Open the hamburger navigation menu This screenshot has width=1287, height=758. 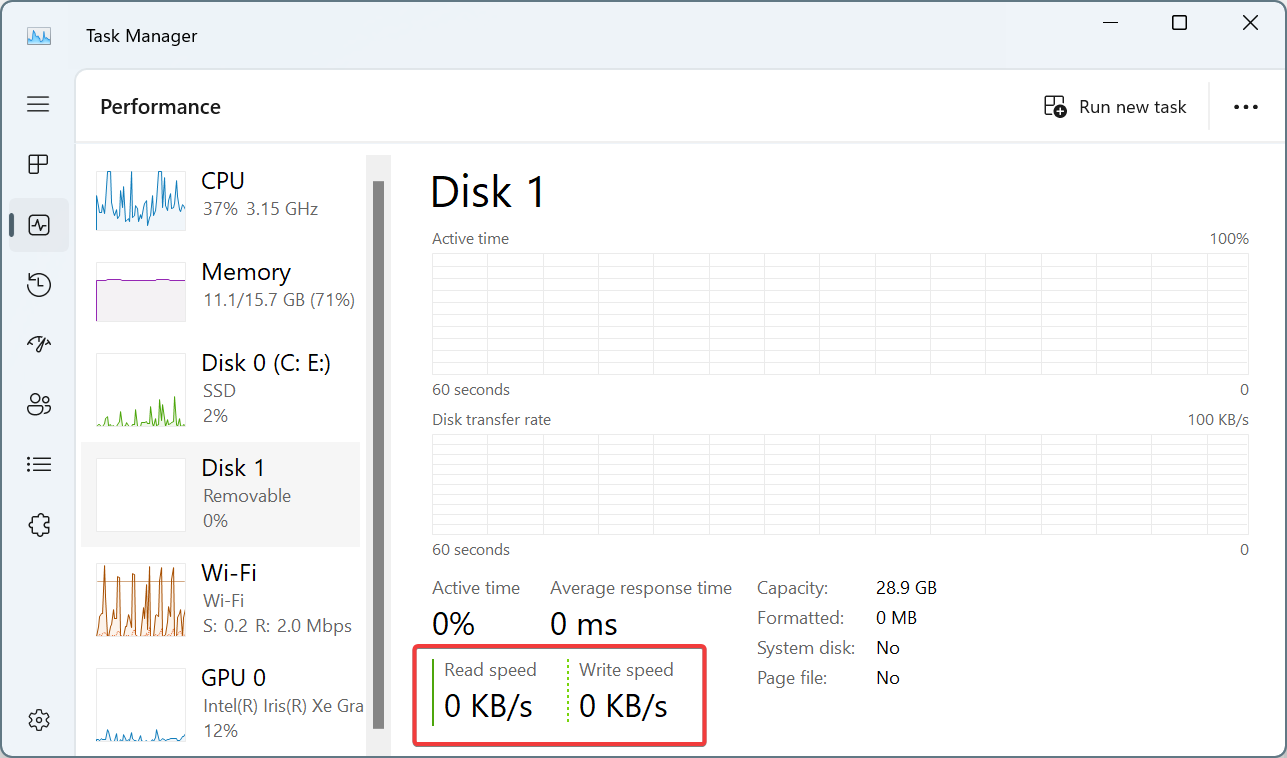click(38, 104)
